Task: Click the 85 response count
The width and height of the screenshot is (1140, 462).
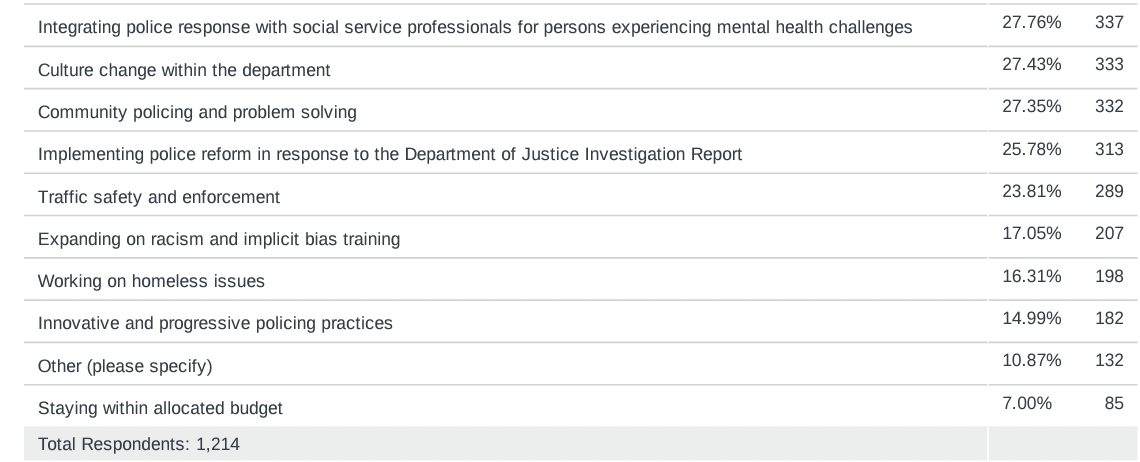Action: pos(1113,402)
